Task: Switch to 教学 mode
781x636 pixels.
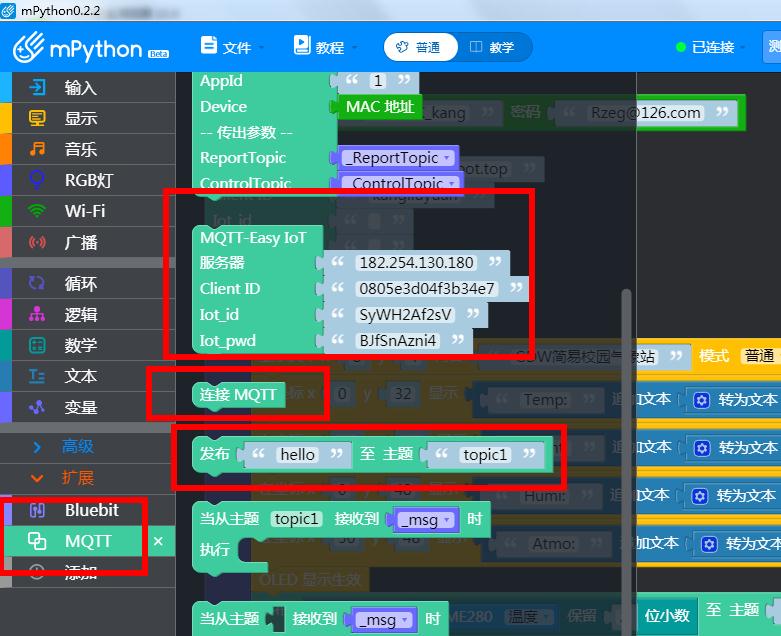Action: pos(492,47)
